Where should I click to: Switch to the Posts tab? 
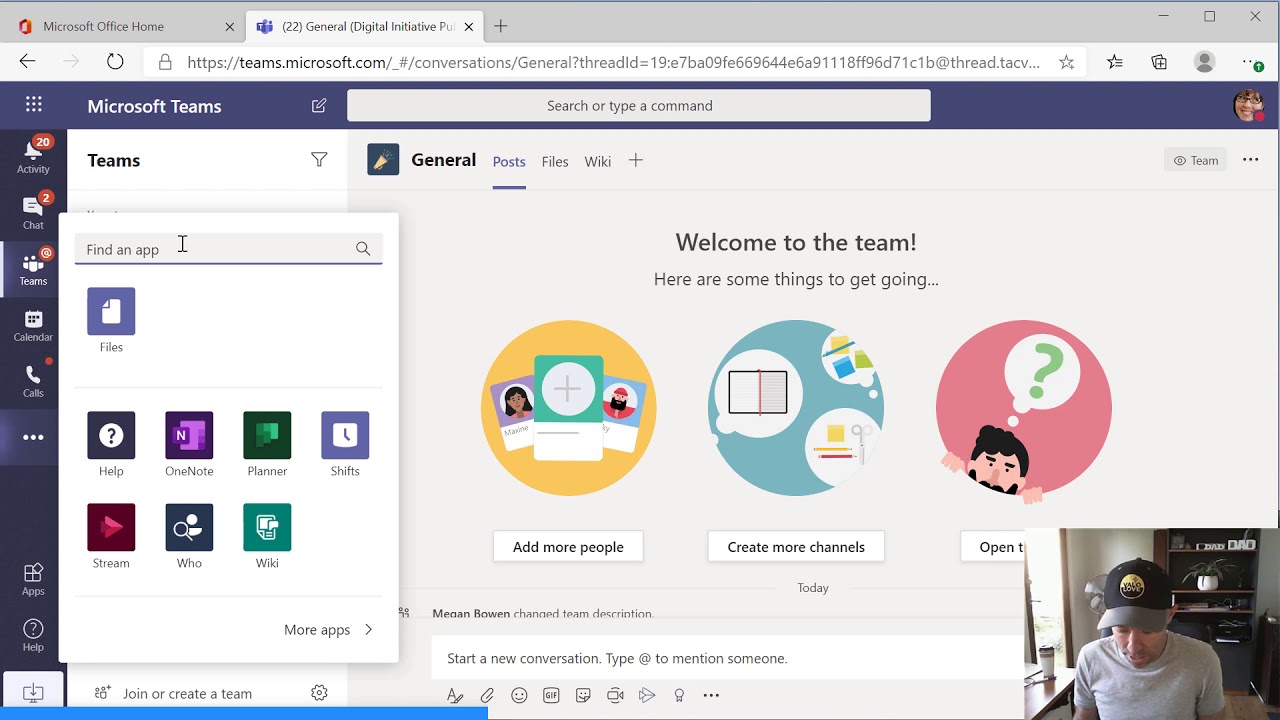(x=509, y=162)
